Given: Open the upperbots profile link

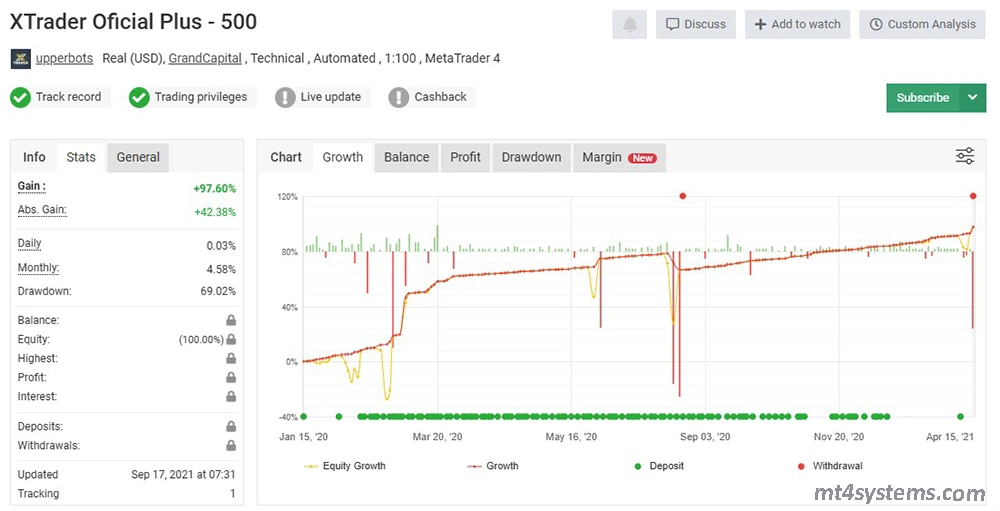Looking at the screenshot, I should pos(64,58).
